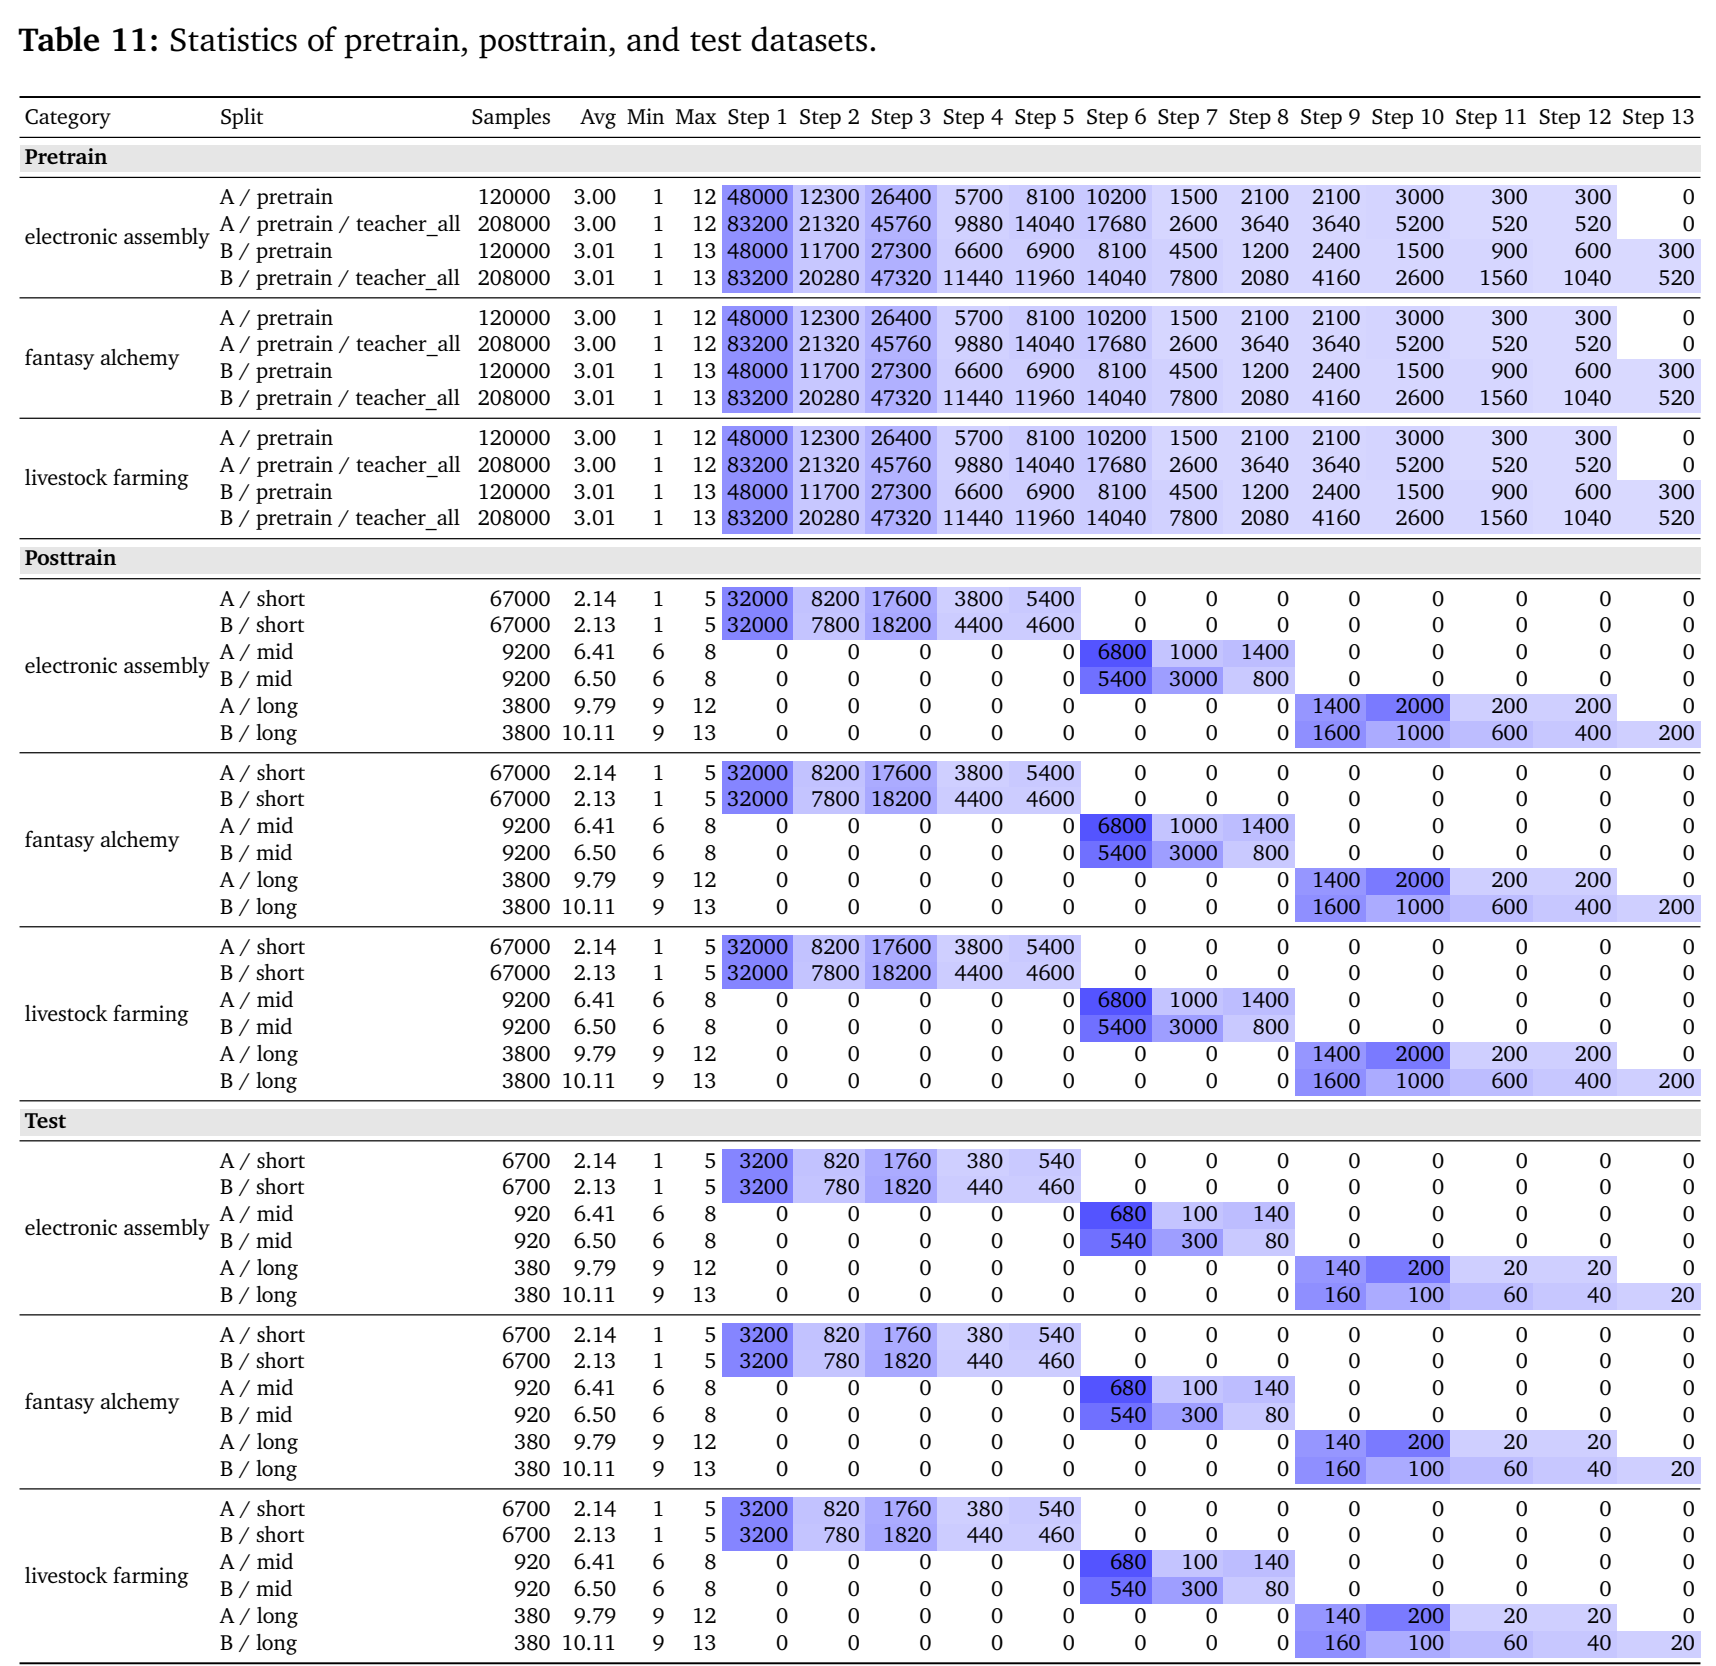Click the 'Step 10' column header
1716x1666 pixels.
(1408, 117)
